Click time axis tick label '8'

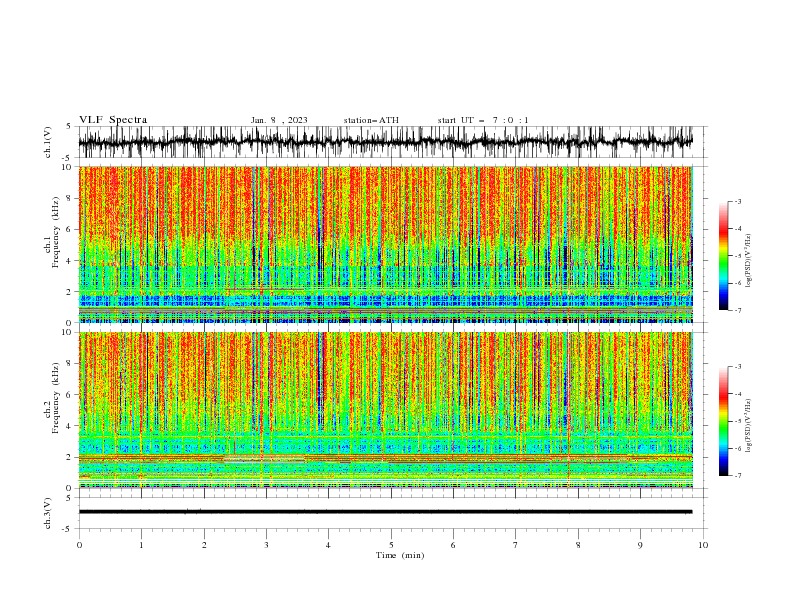point(578,545)
